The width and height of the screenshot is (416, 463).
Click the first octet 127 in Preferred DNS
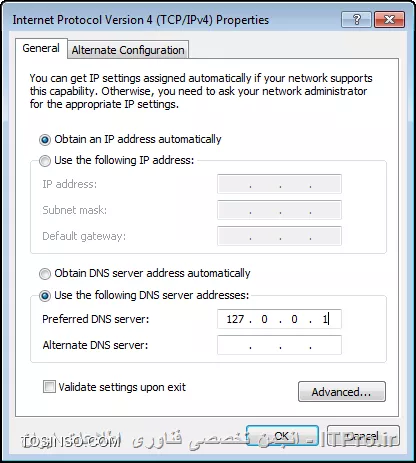click(x=235, y=319)
